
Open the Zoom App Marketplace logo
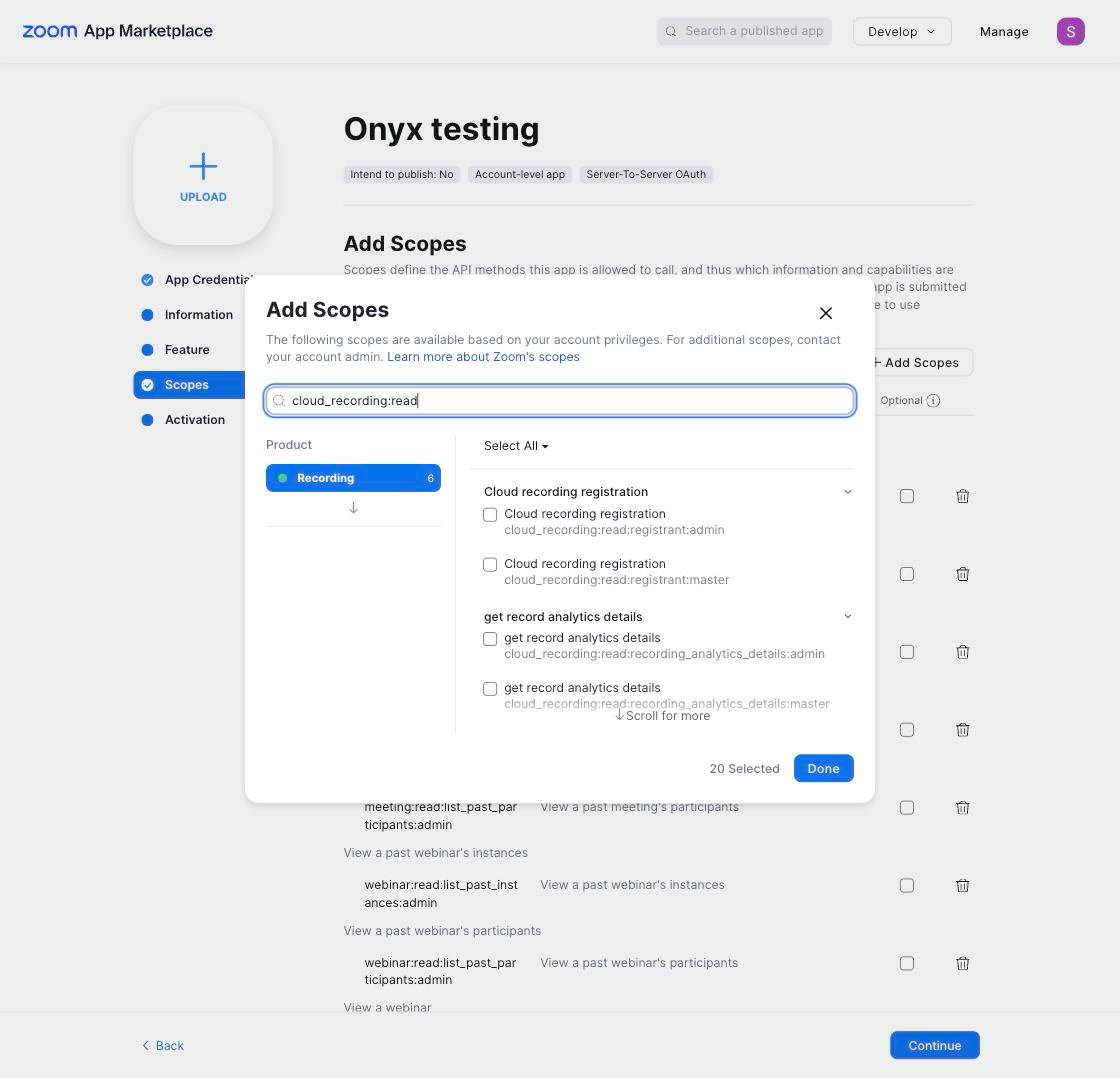(117, 31)
